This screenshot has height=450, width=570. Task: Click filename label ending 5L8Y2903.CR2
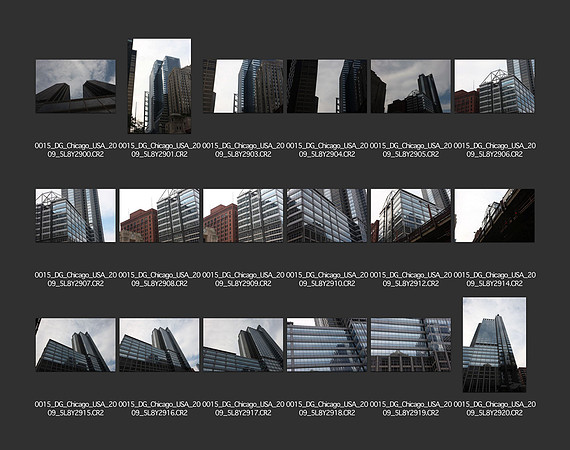[243, 150]
